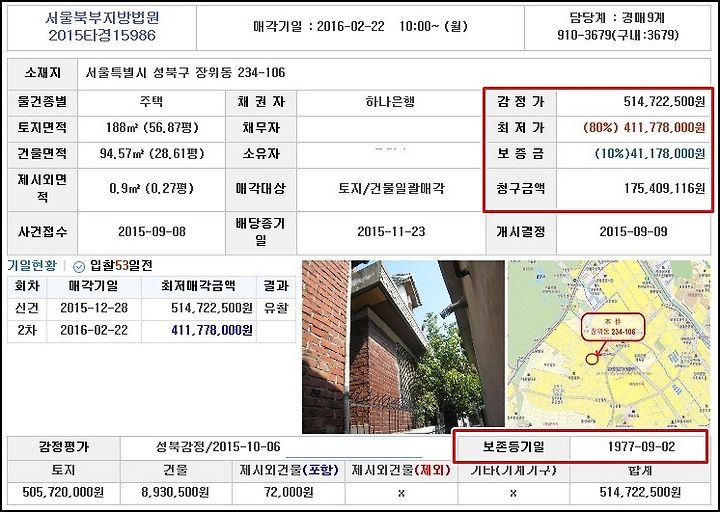Viewport: 720px width, 512px height.
Task: Click the total 514,722,500원 under 합계
Action: tap(640, 493)
